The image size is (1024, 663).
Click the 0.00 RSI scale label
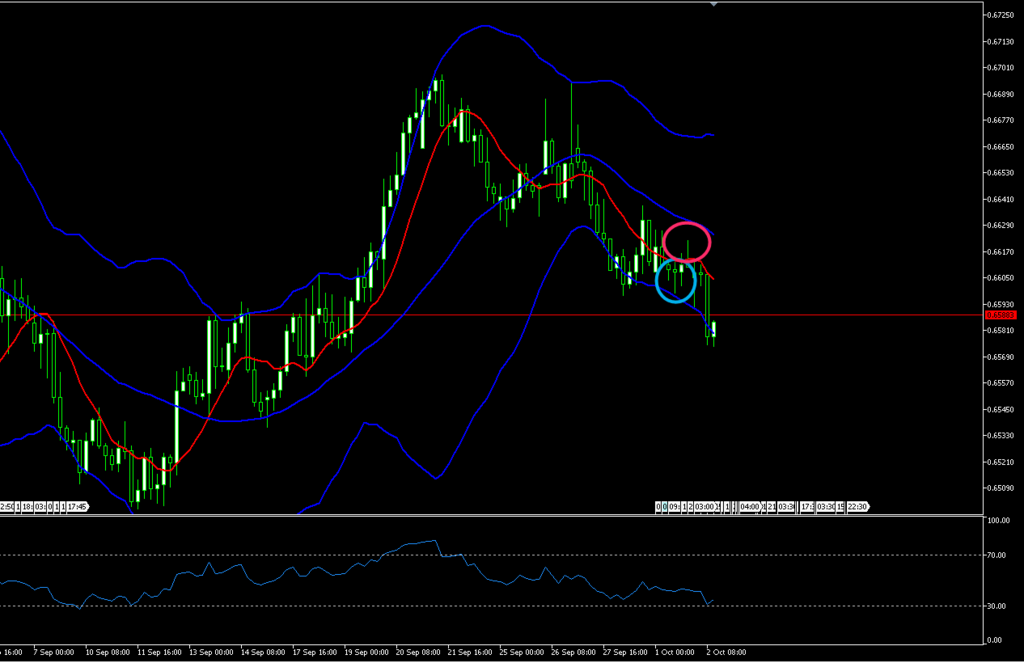[995, 640]
